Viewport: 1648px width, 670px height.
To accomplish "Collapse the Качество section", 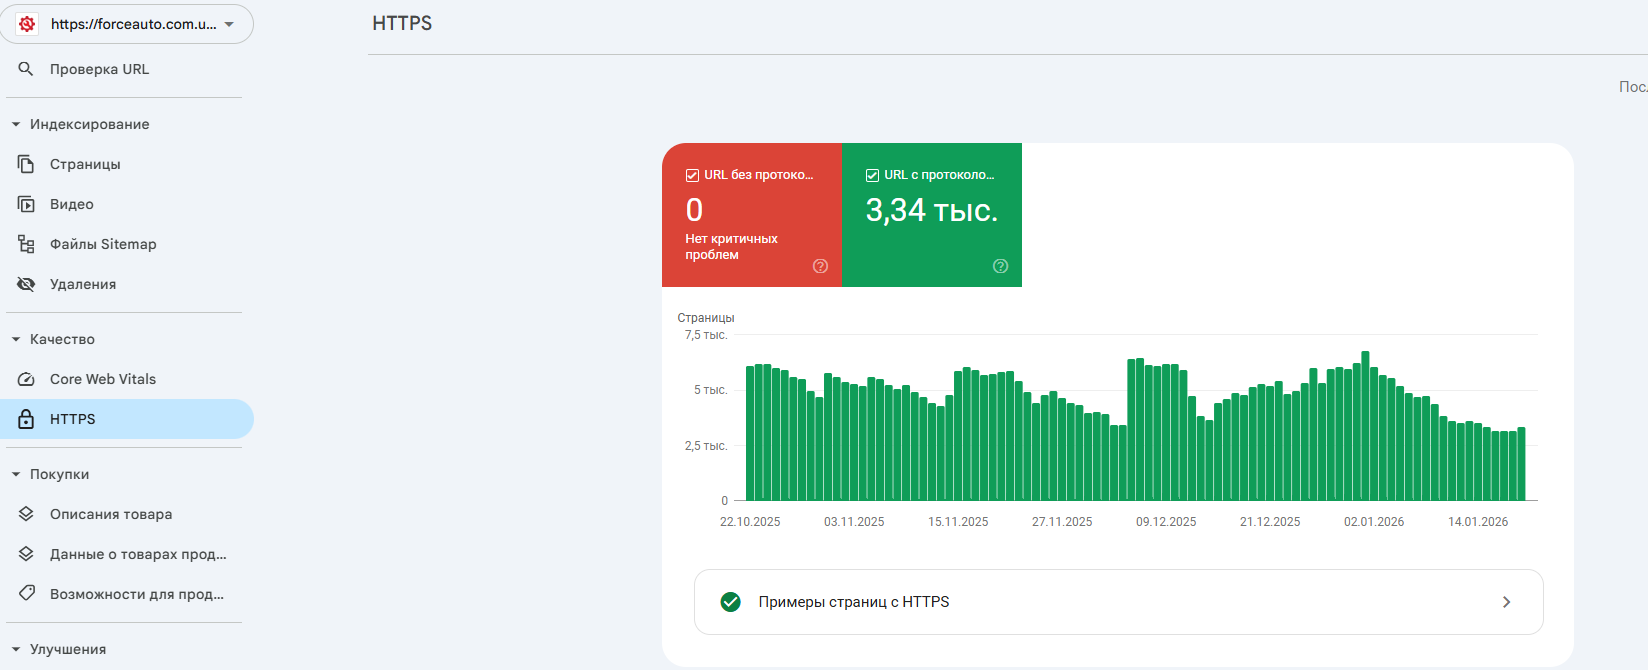I will [x=16, y=339].
